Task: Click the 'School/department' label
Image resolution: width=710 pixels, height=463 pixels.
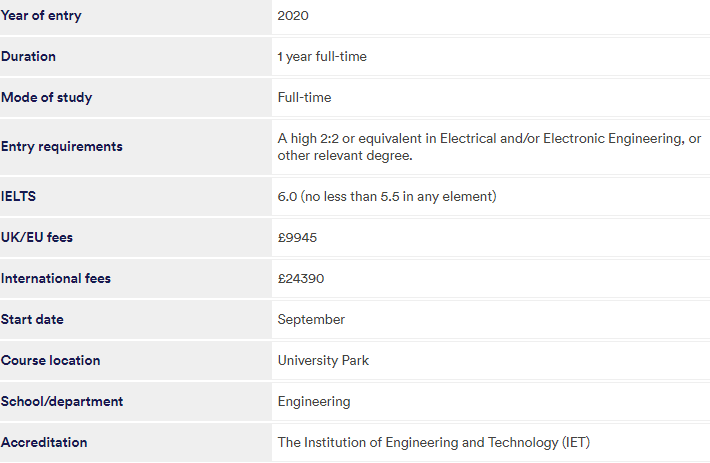Action: click(62, 401)
